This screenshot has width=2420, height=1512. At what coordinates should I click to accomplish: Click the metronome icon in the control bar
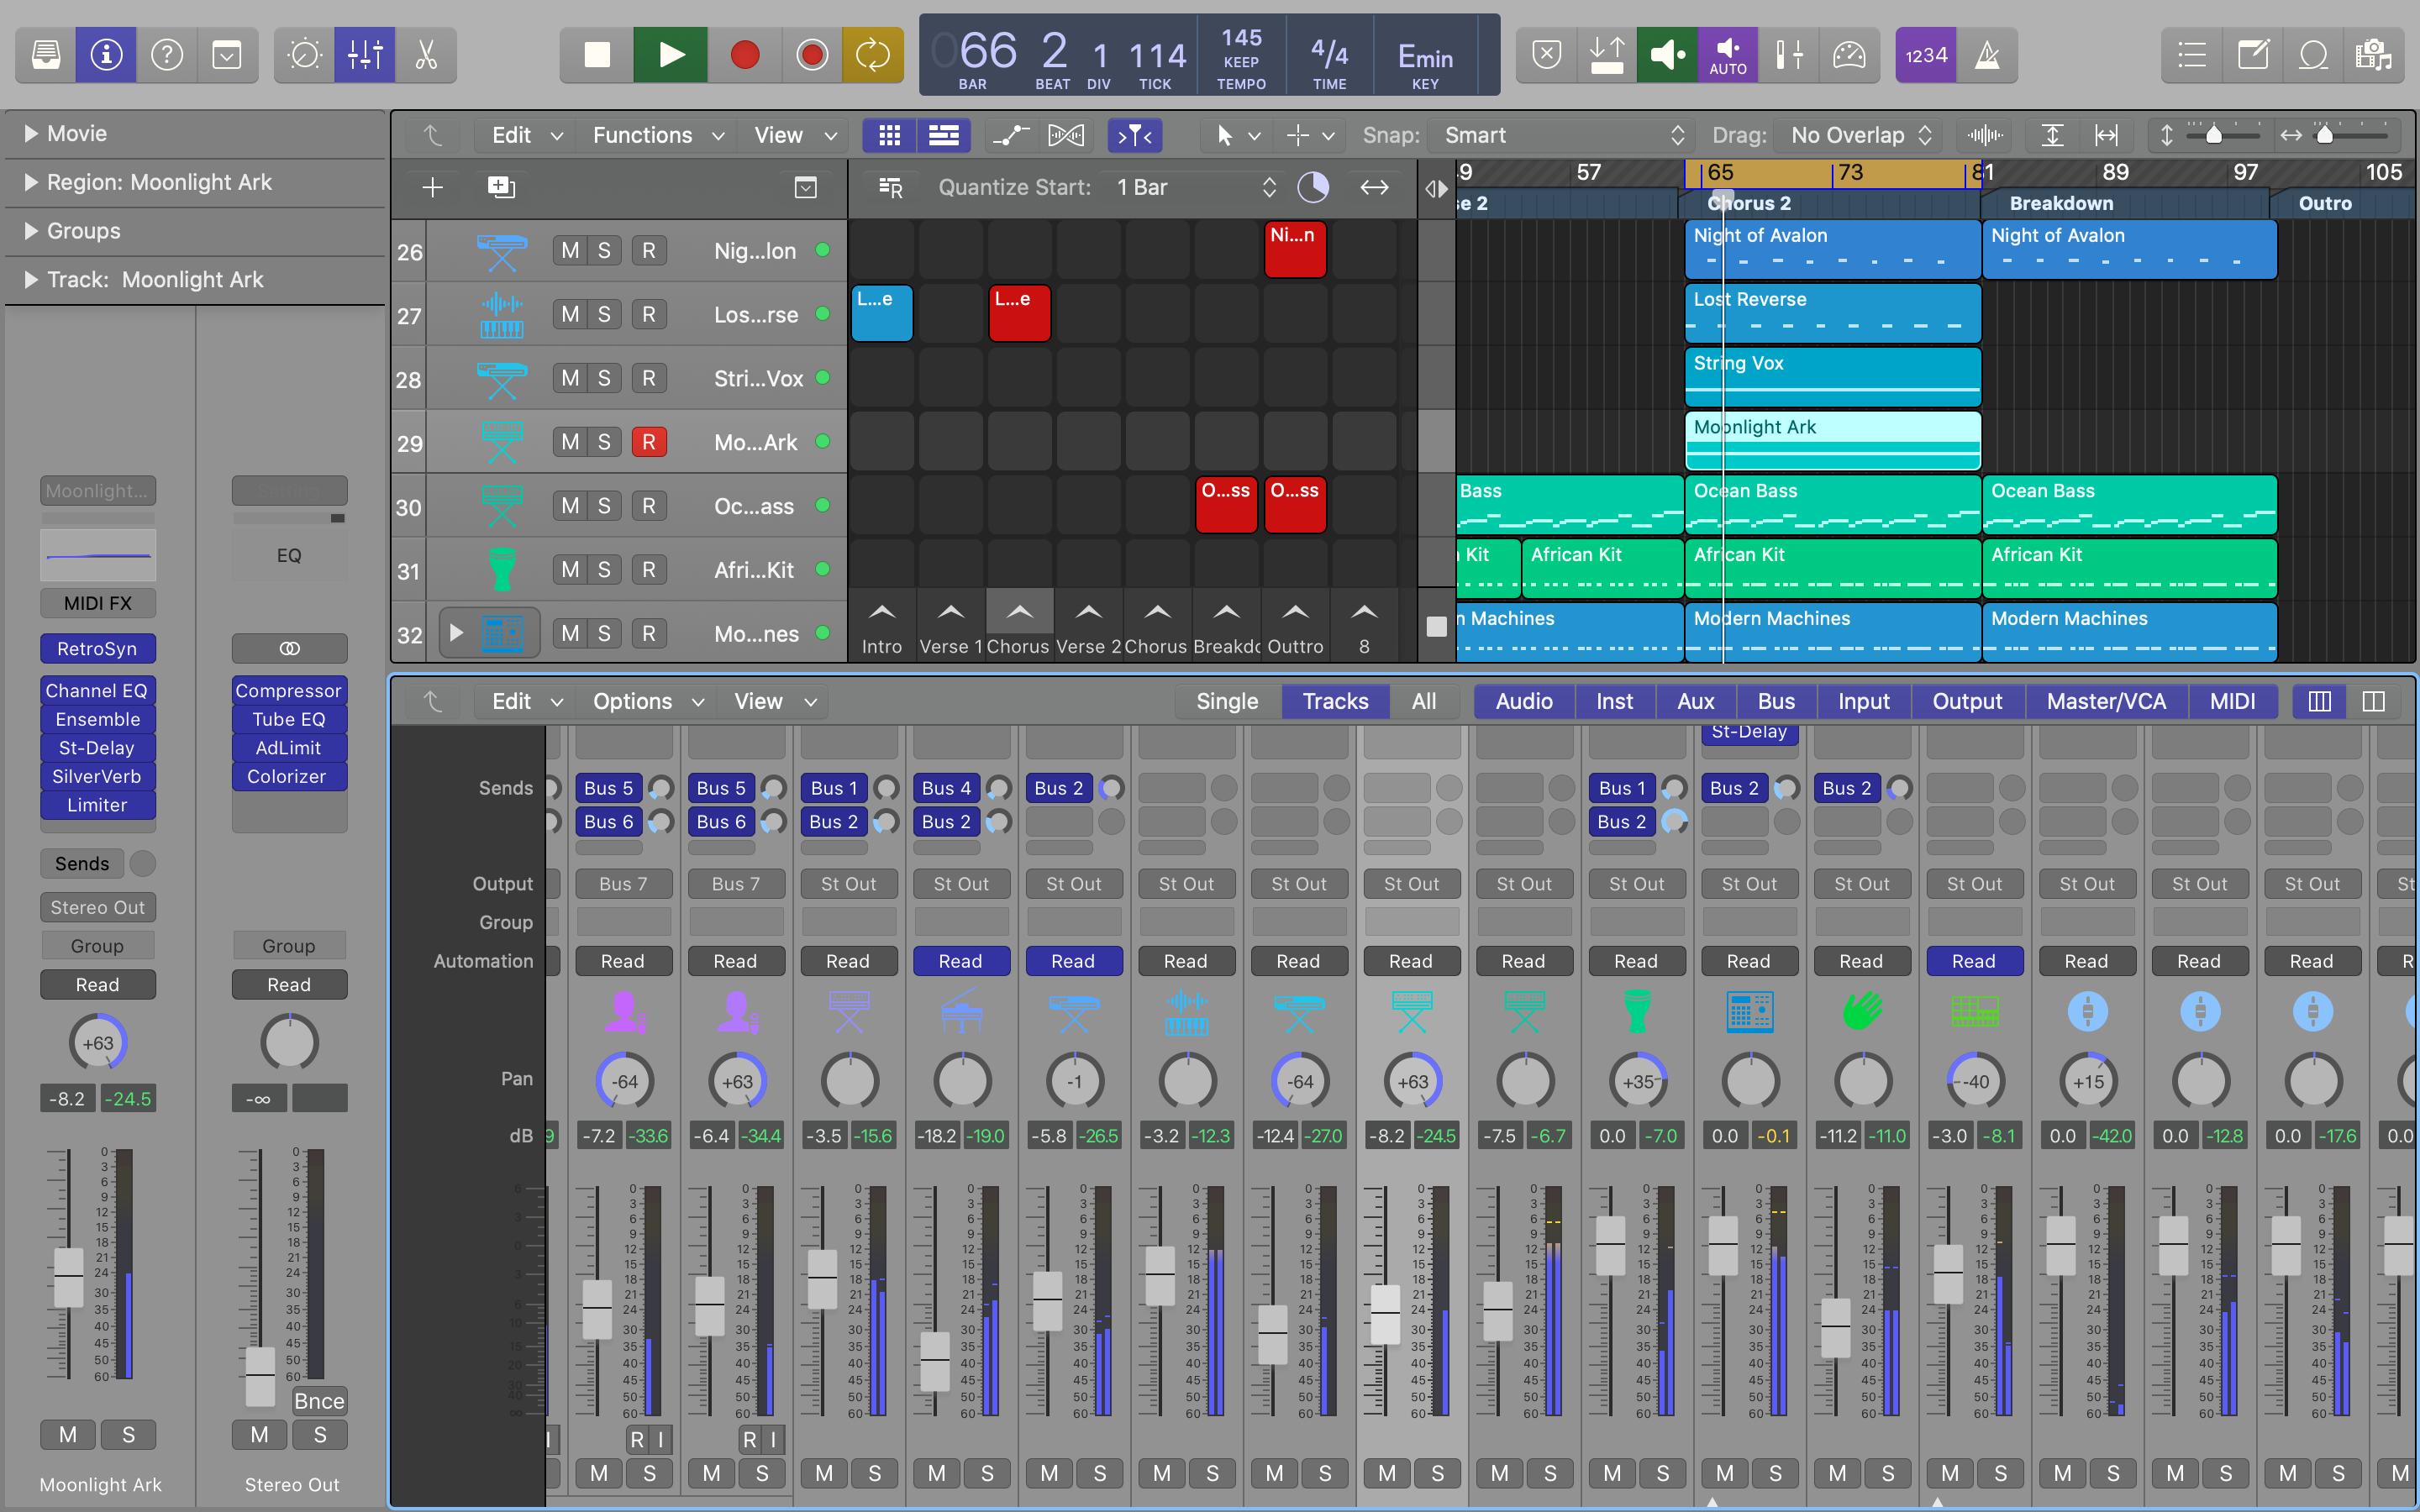[1987, 55]
